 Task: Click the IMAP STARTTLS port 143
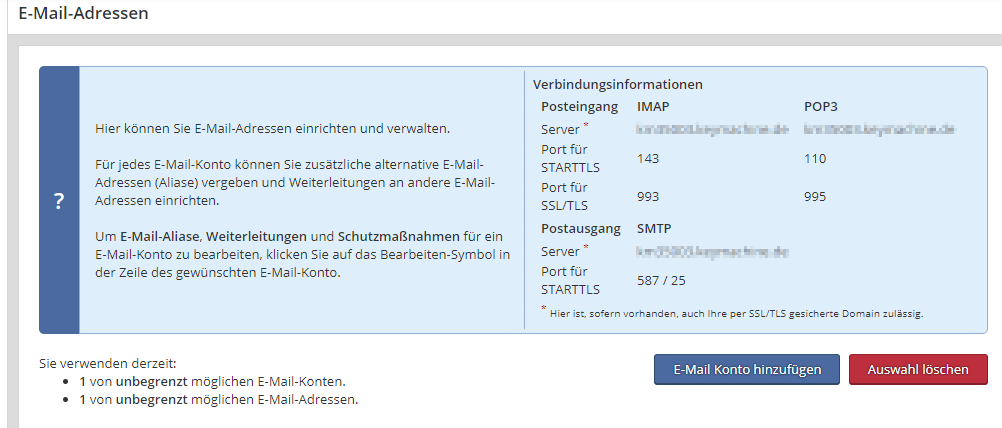point(648,158)
